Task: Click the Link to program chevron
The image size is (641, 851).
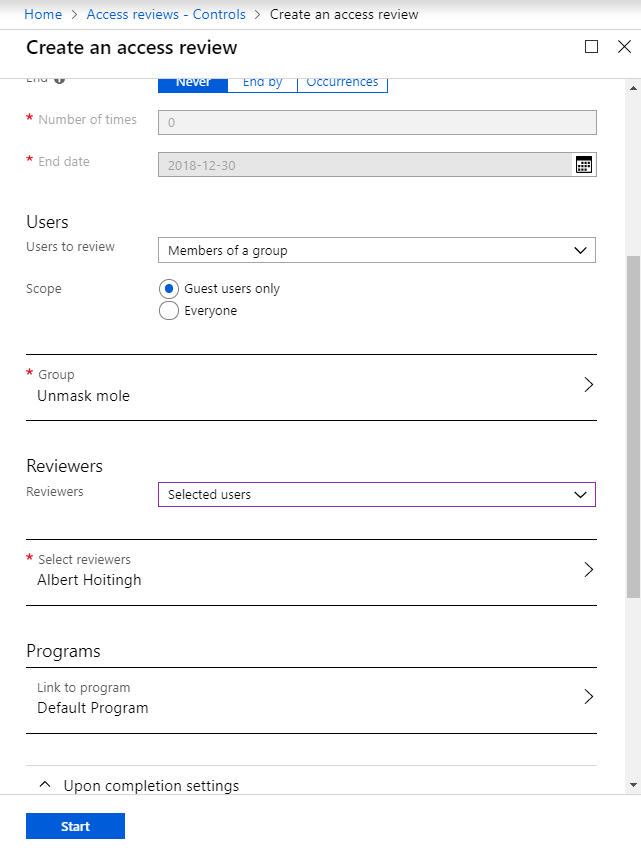Action: 588,697
